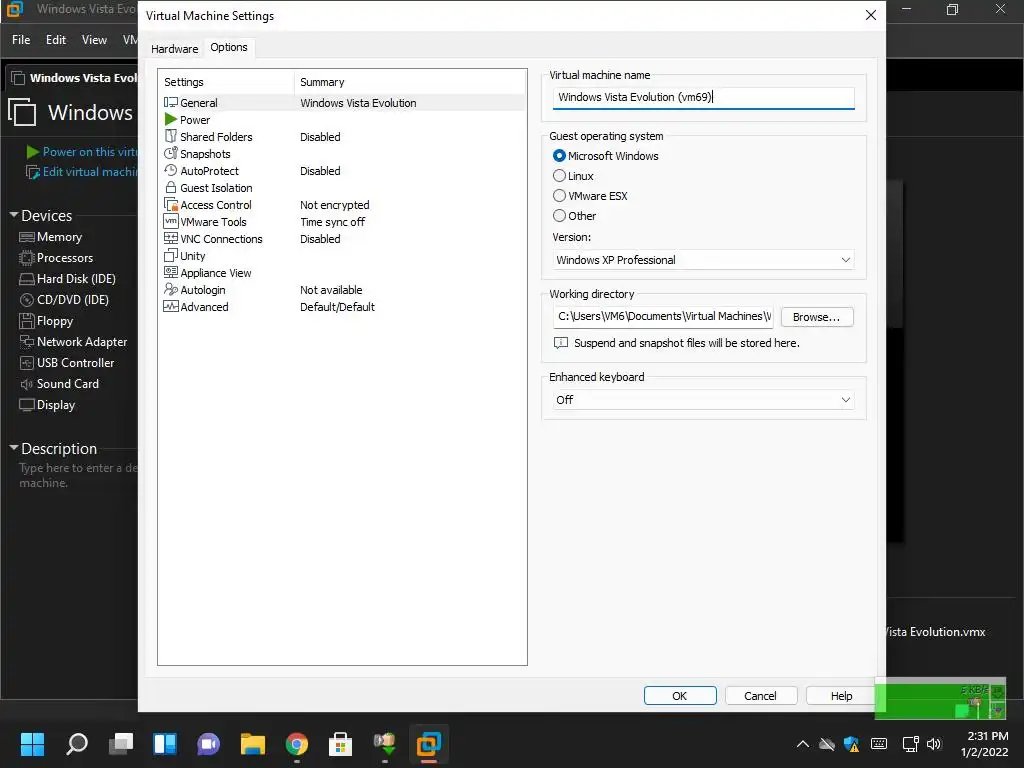The width and height of the screenshot is (1024, 768).
Task: Collapse the Devices section
Action: (14, 215)
